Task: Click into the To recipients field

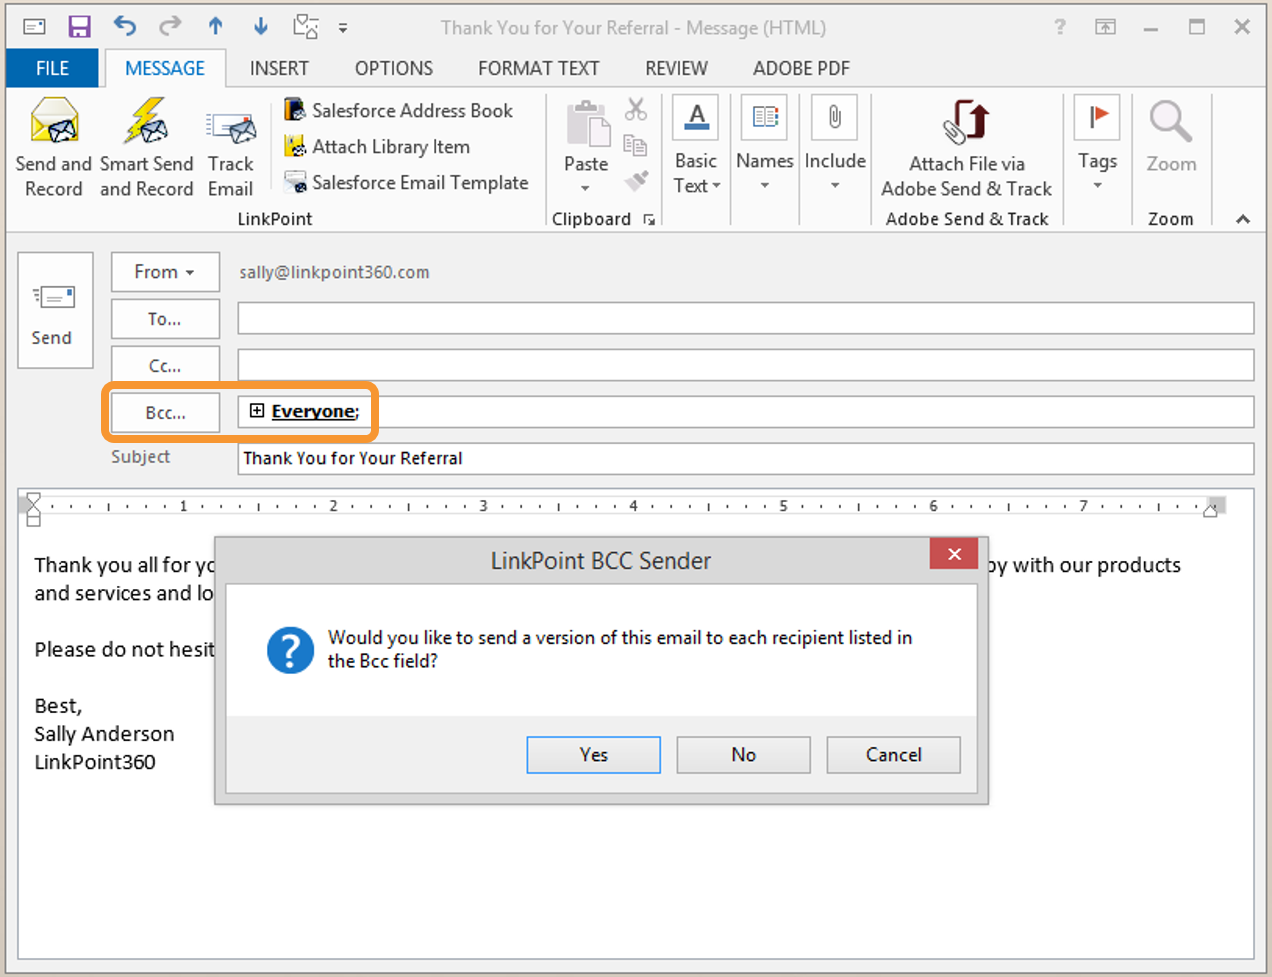Action: pos(745,319)
